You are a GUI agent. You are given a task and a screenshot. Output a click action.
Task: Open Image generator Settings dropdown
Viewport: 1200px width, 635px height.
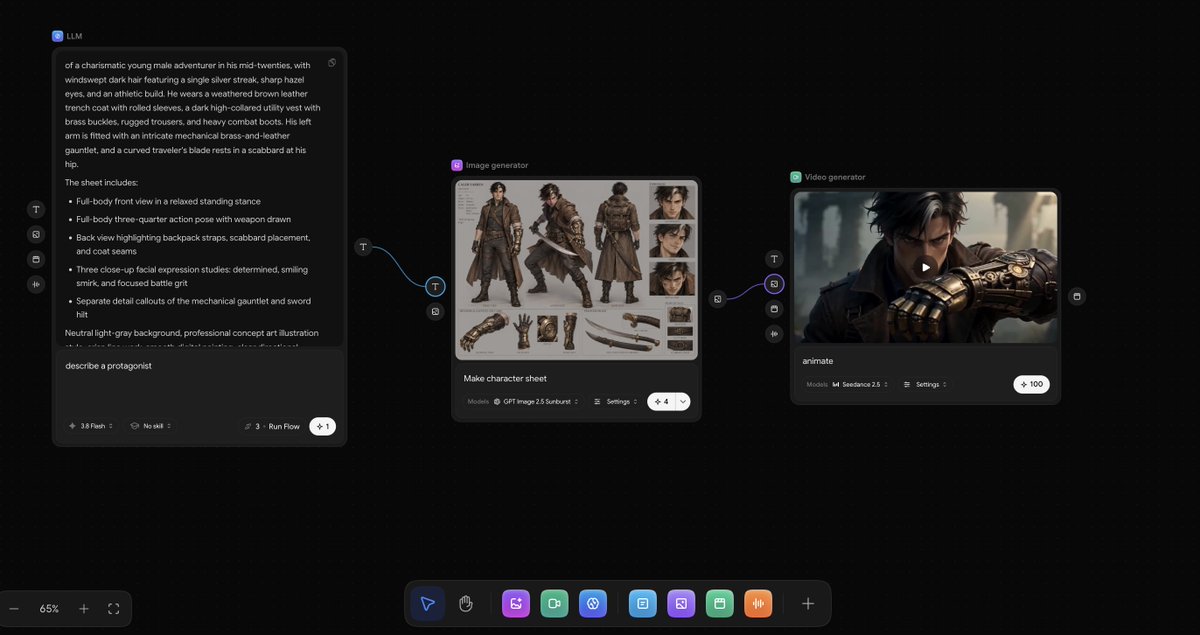pos(615,401)
